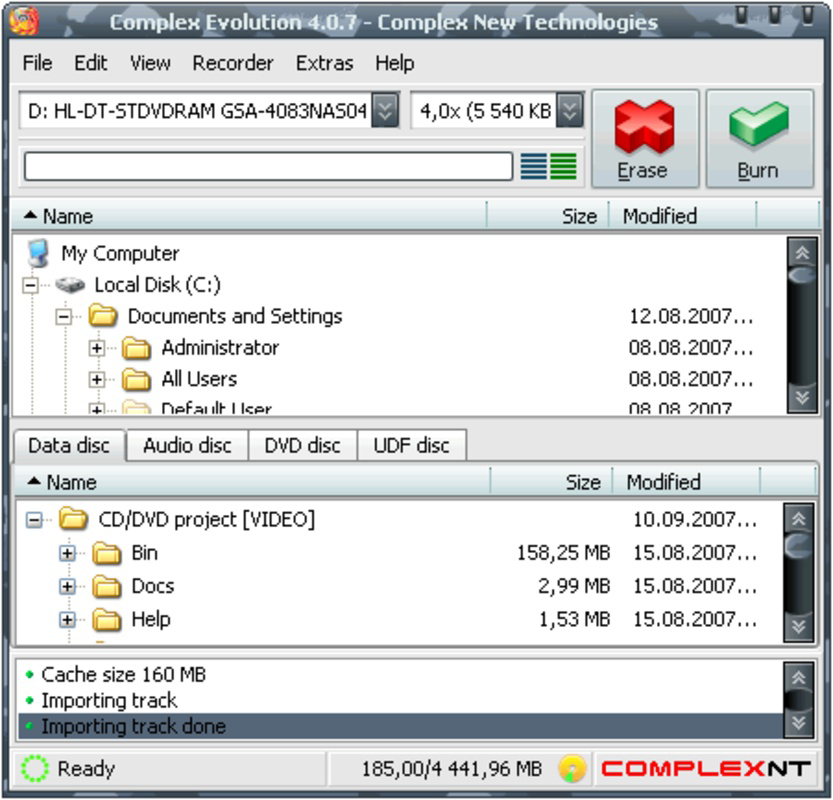The width and height of the screenshot is (833, 800).
Task: Click the Help folder icon
Action: [x=107, y=619]
